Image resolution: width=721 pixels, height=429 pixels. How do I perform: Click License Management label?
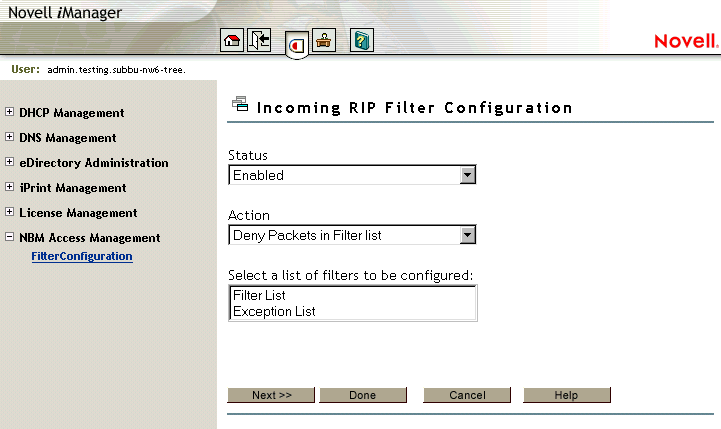tap(78, 212)
